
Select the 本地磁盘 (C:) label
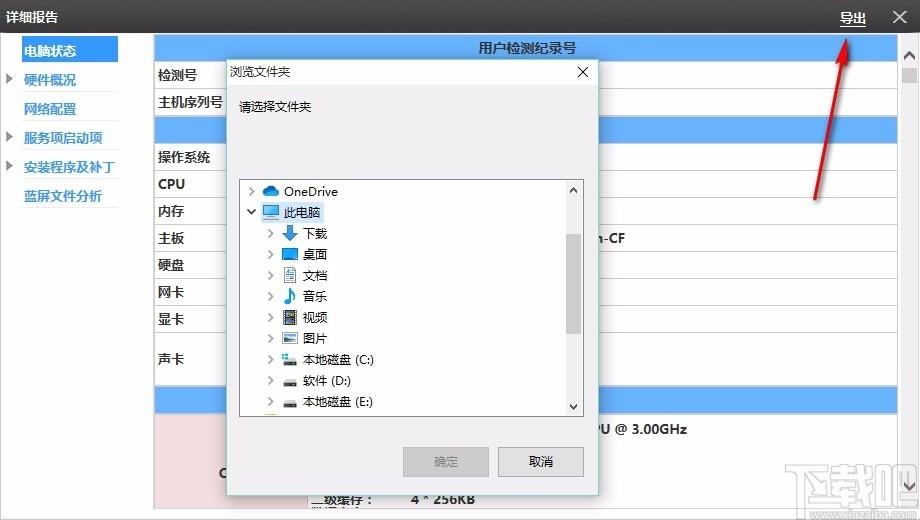(x=338, y=360)
